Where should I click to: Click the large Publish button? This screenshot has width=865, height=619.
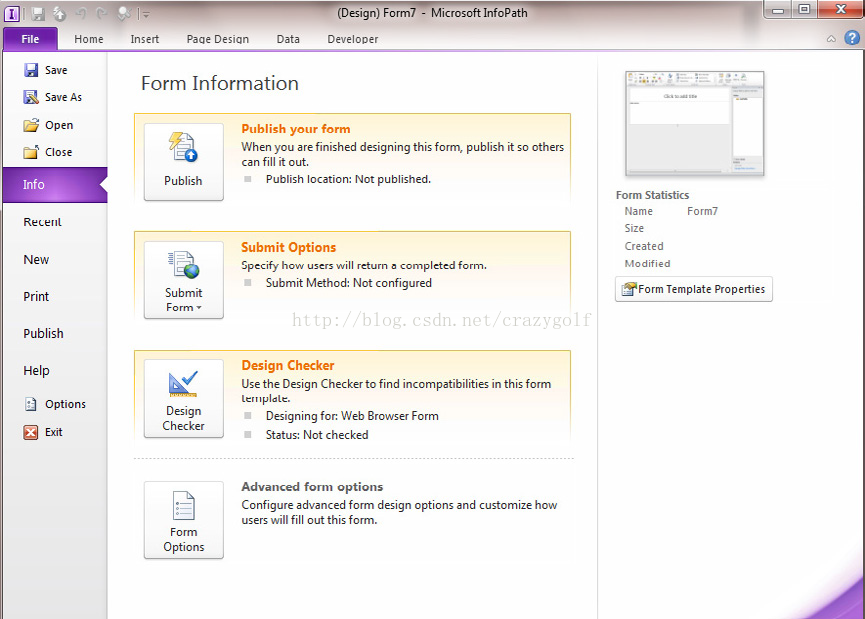pyautogui.click(x=184, y=162)
